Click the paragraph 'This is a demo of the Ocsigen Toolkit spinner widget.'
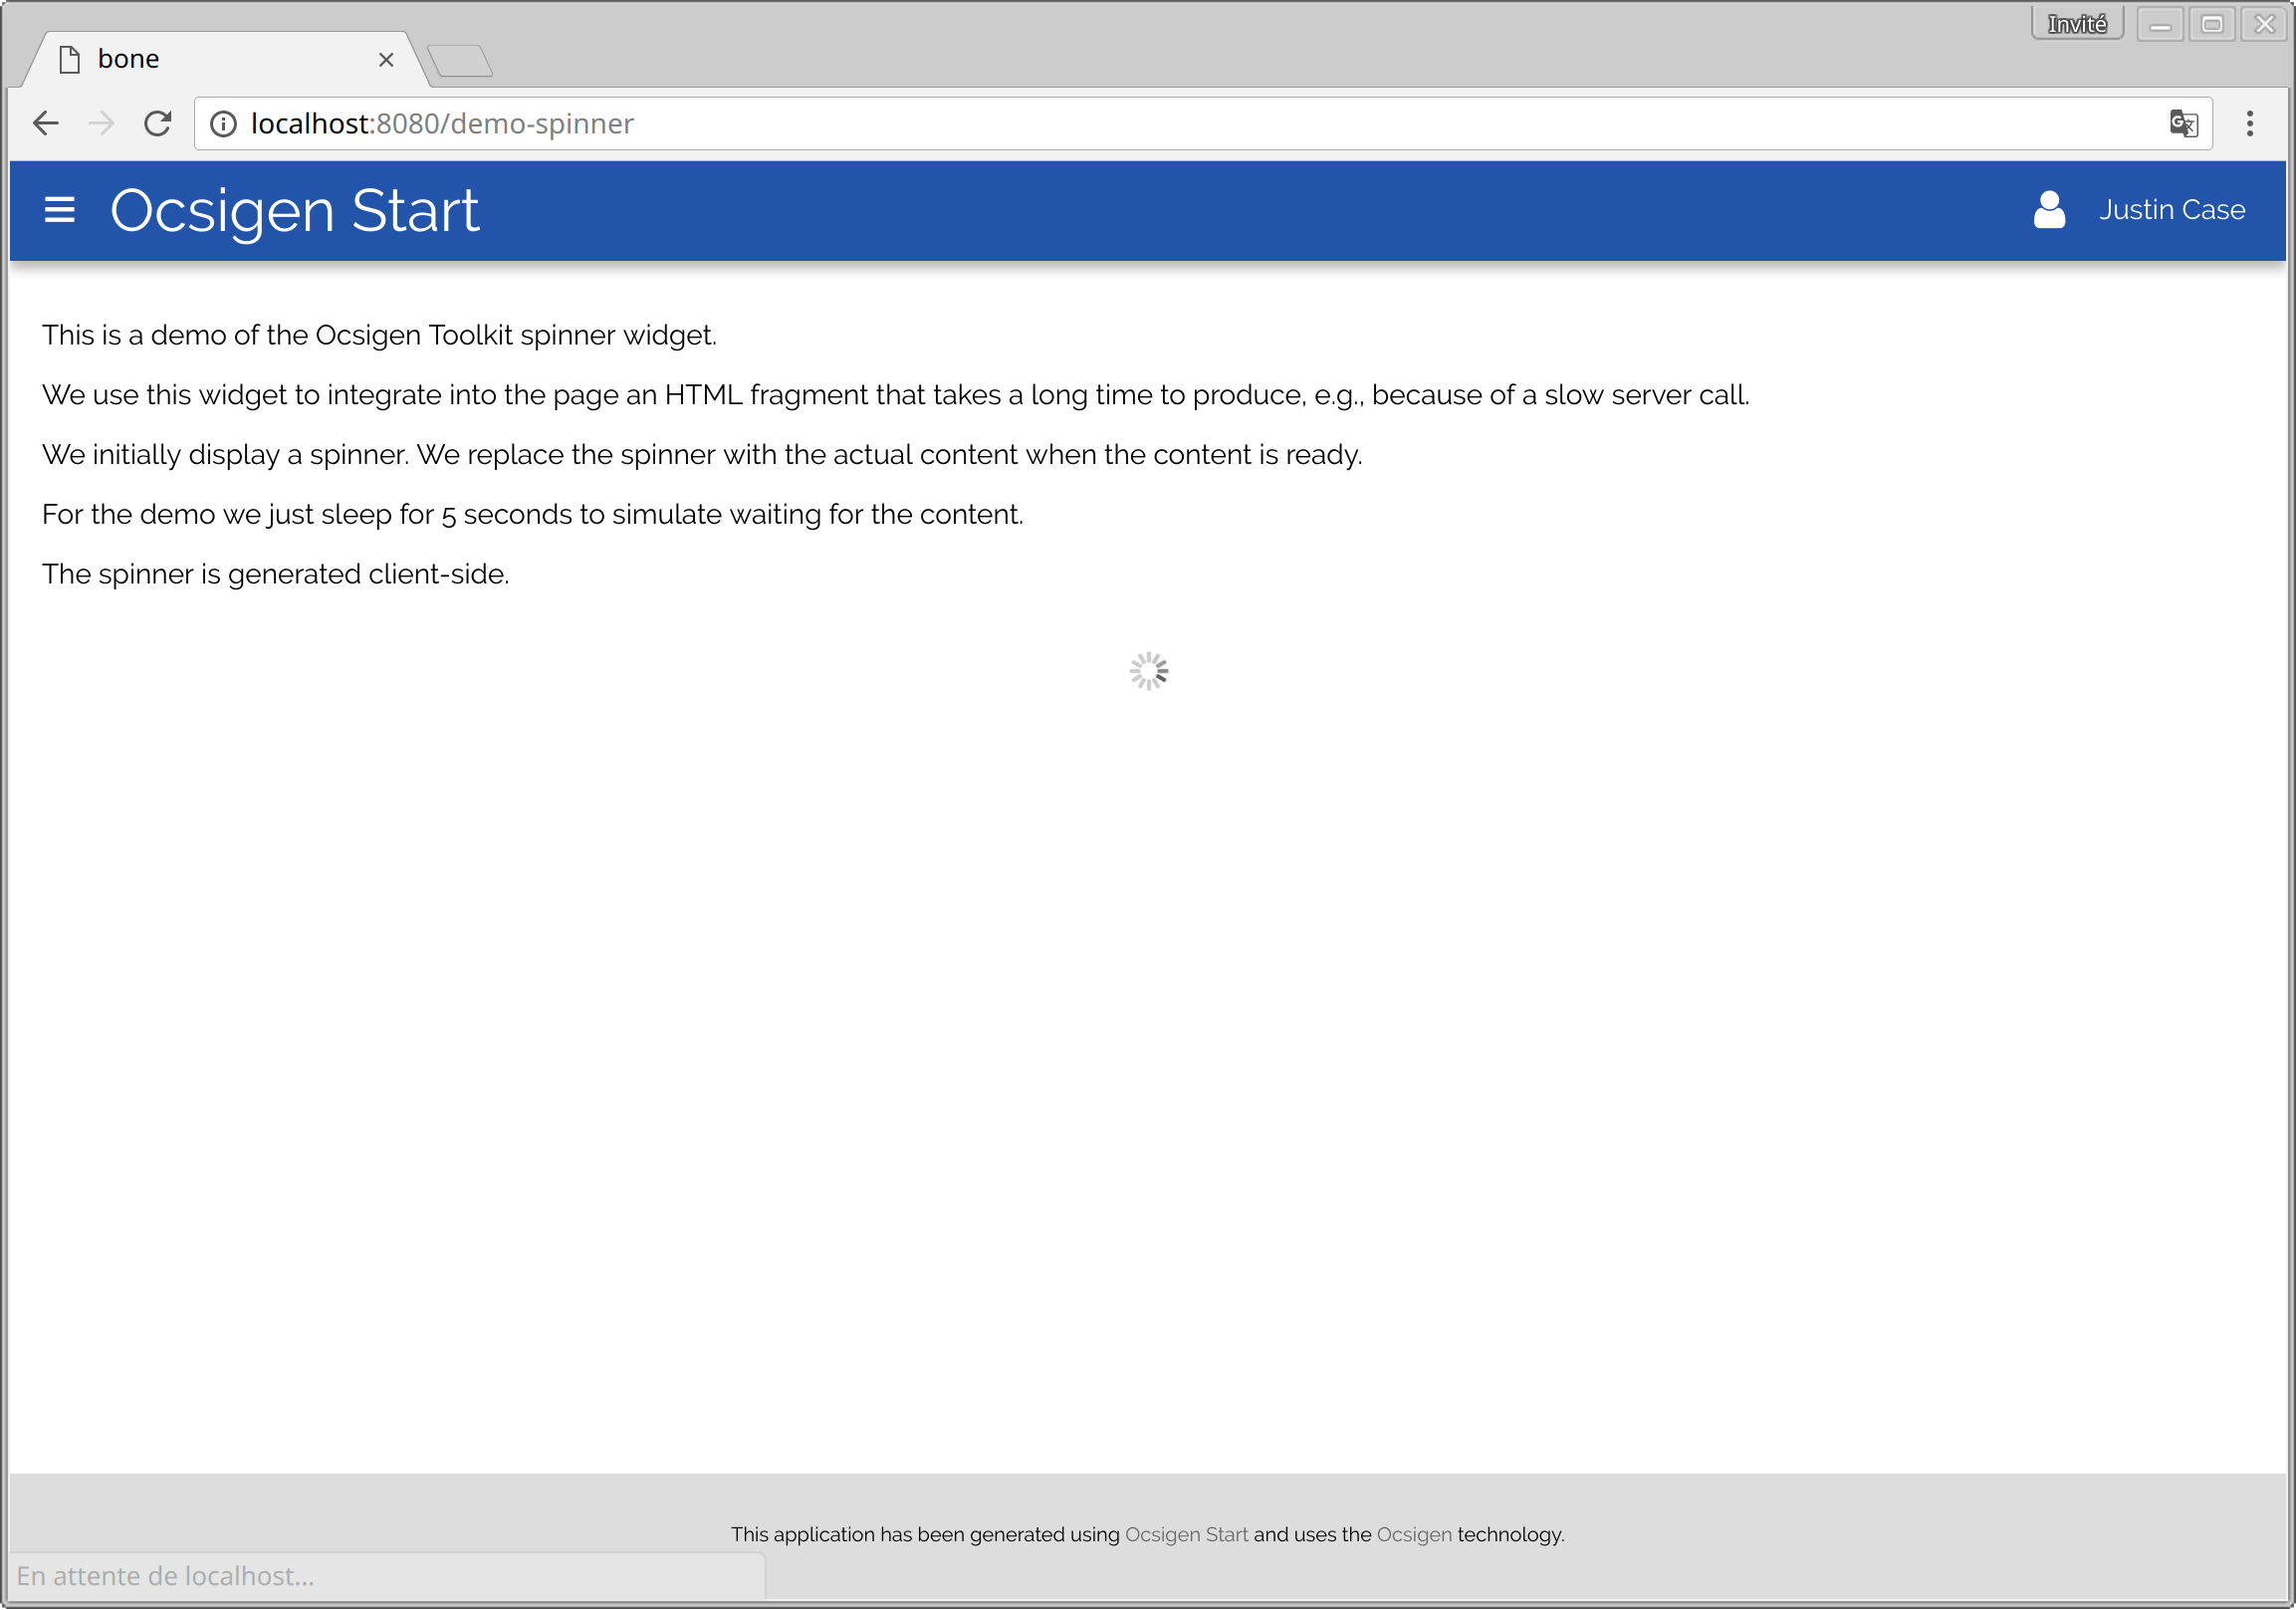Screen dimensions: 2296x1610 pos(380,335)
